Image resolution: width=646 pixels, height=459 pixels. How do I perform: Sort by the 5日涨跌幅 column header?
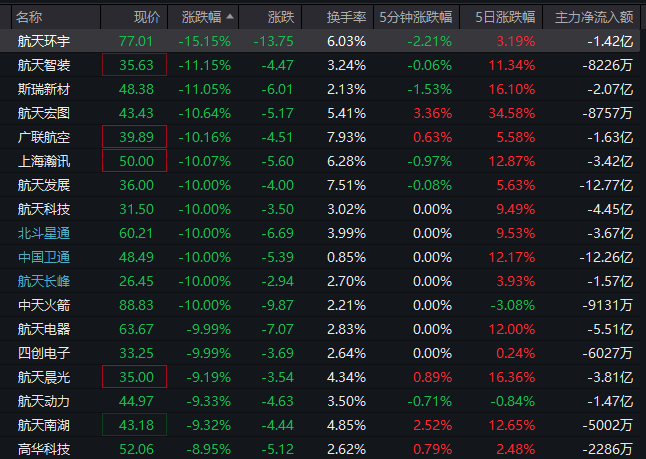click(505, 17)
